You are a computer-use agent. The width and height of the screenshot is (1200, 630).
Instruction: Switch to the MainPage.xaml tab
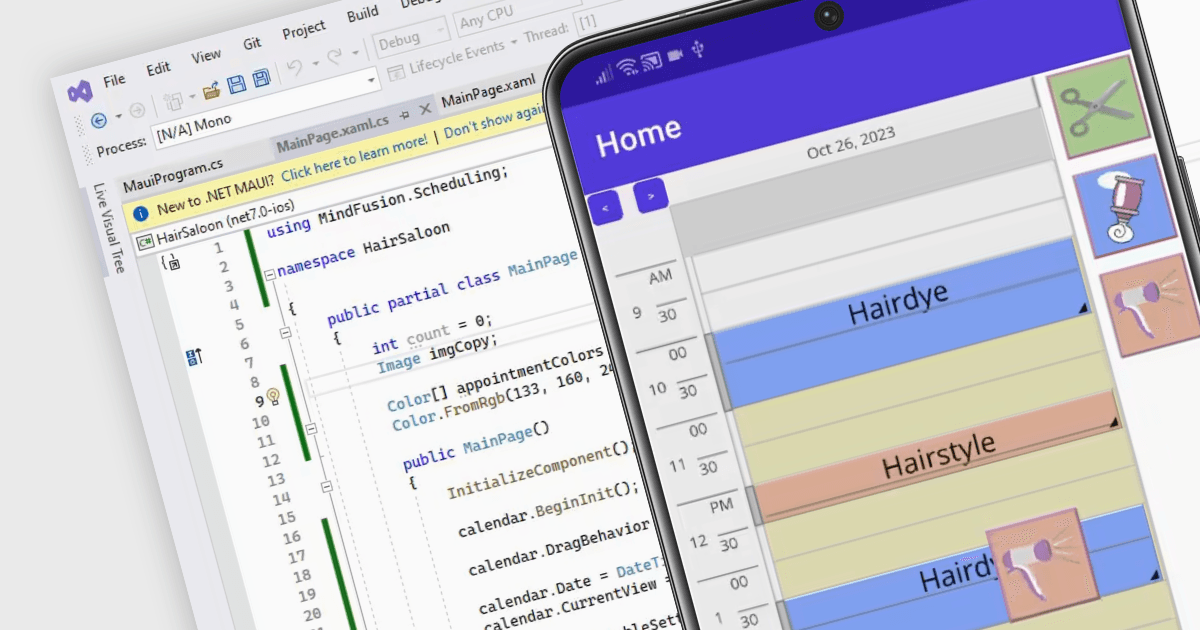[488, 92]
